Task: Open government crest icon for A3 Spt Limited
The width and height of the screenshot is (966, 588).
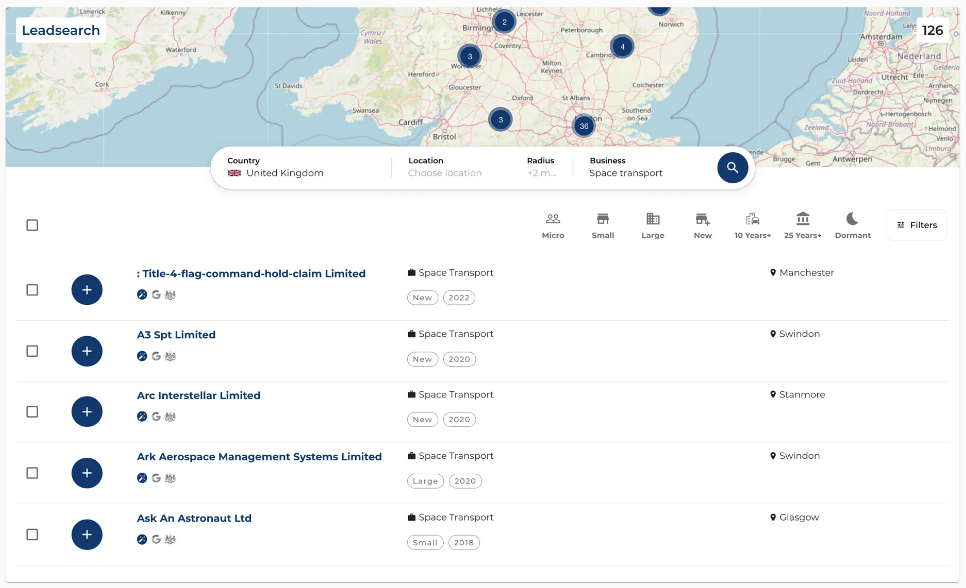Action: 171,356
